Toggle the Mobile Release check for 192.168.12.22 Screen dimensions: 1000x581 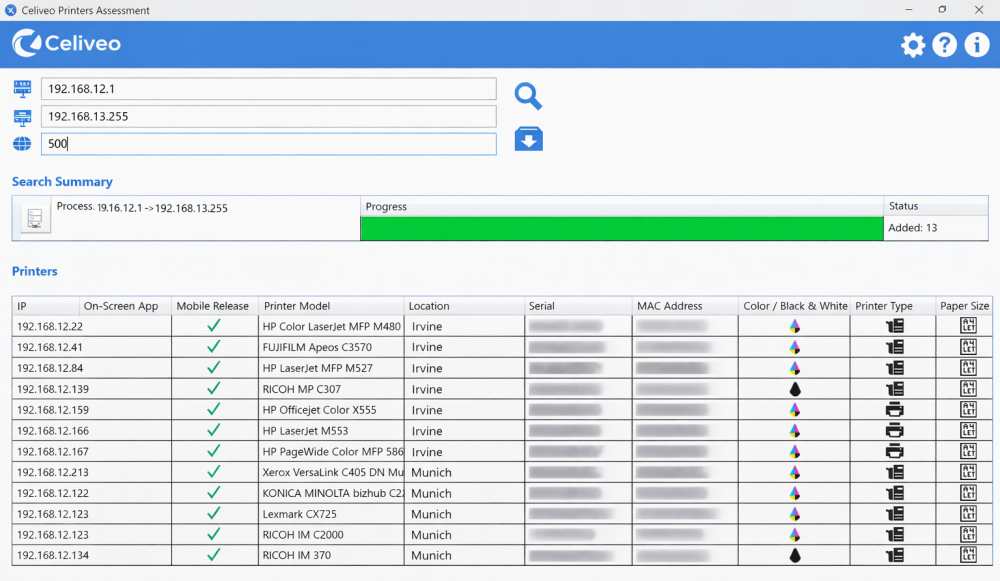[x=214, y=326]
